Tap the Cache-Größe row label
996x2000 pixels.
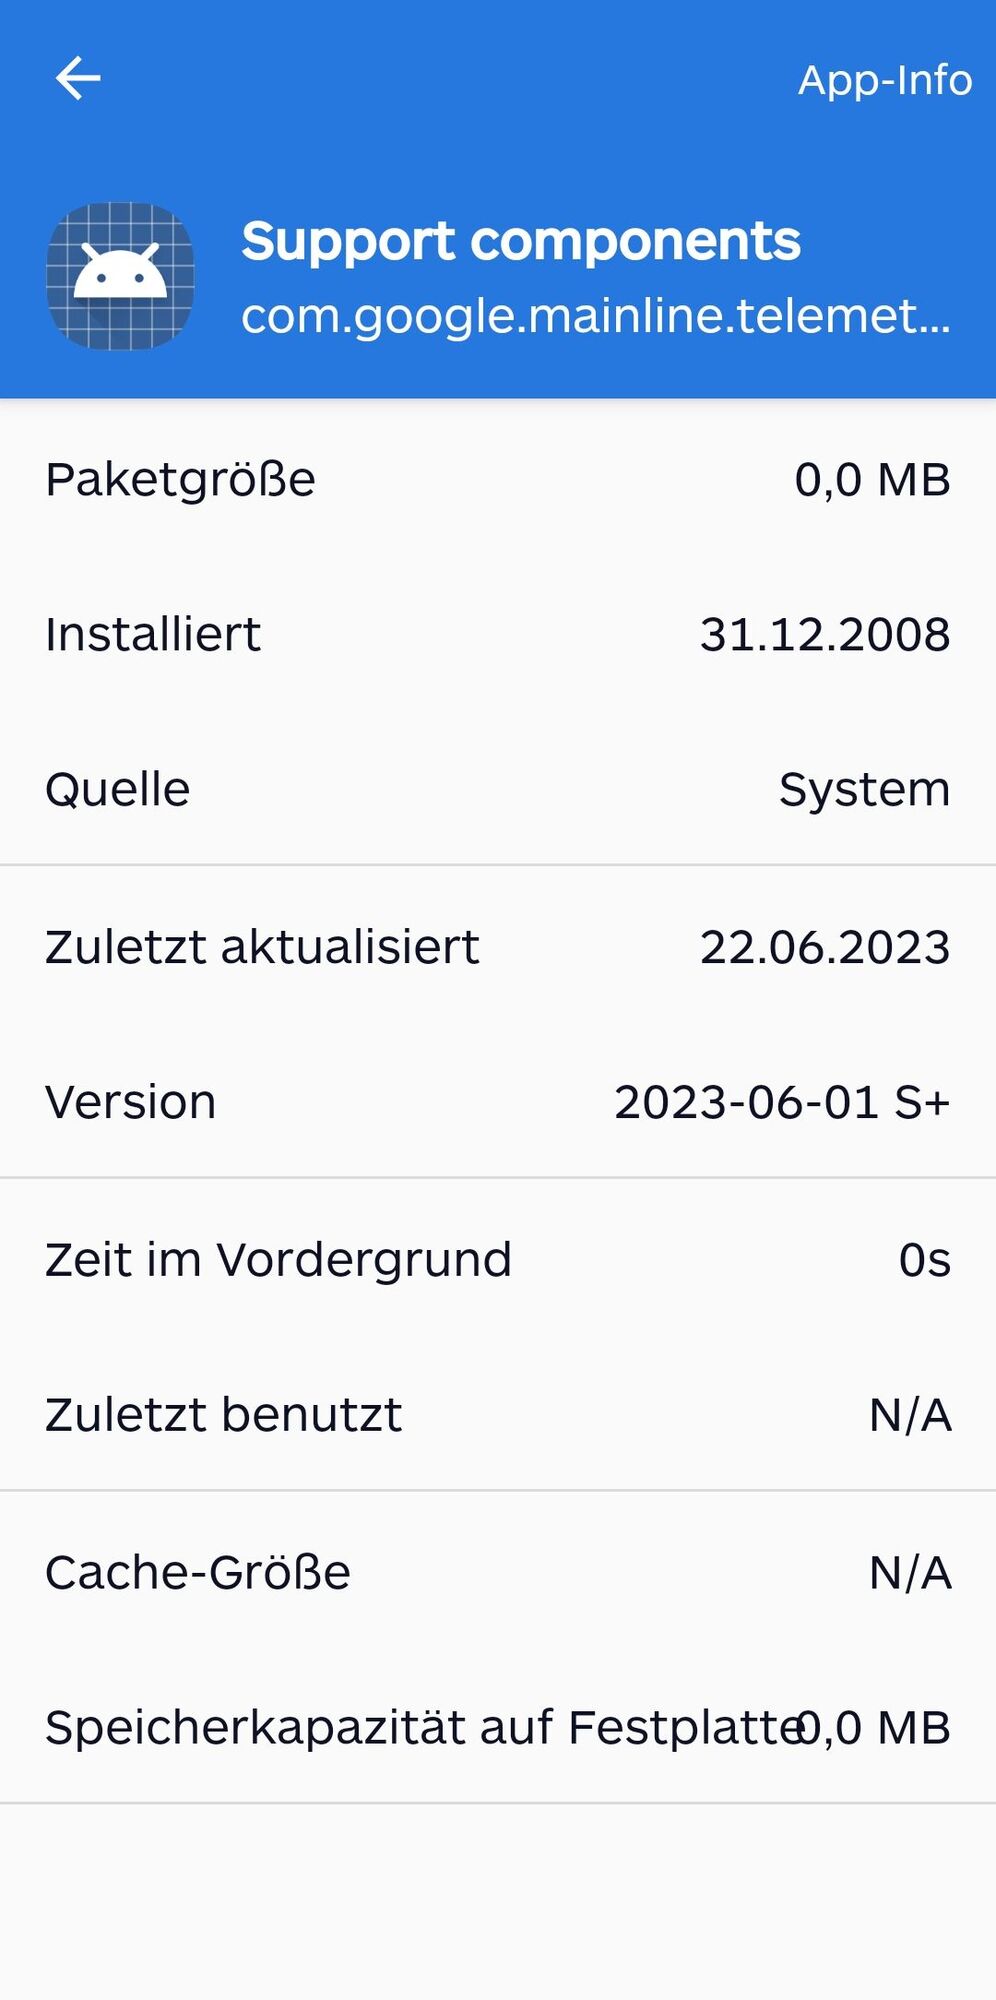click(198, 1572)
